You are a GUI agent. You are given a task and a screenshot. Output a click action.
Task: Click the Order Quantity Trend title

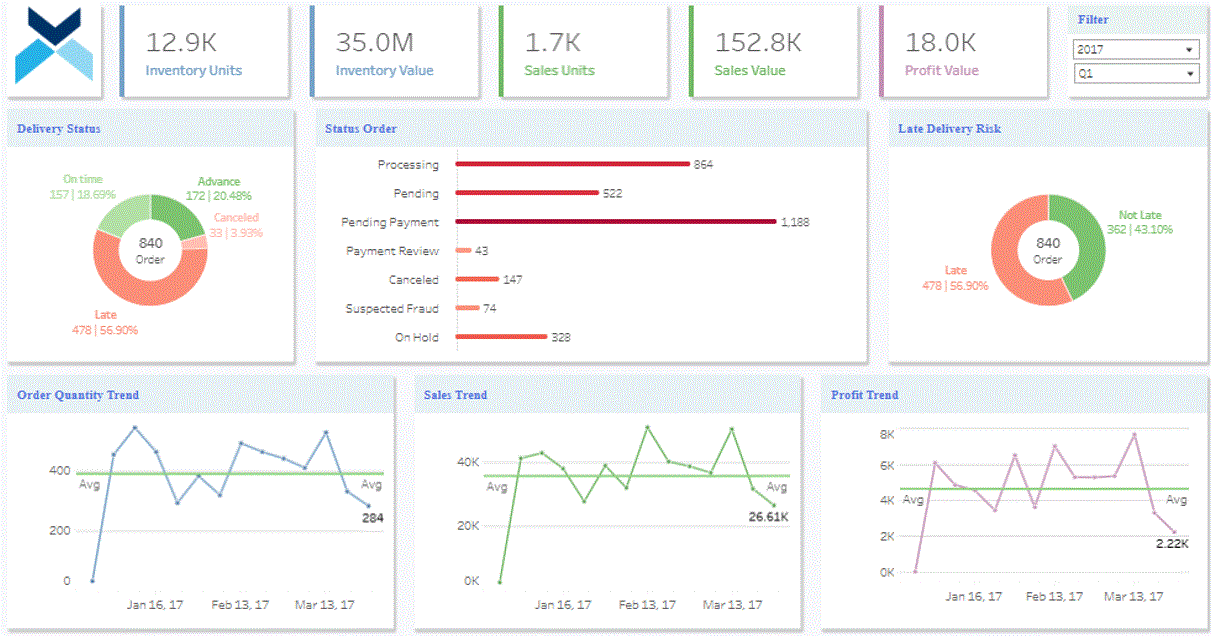point(78,395)
